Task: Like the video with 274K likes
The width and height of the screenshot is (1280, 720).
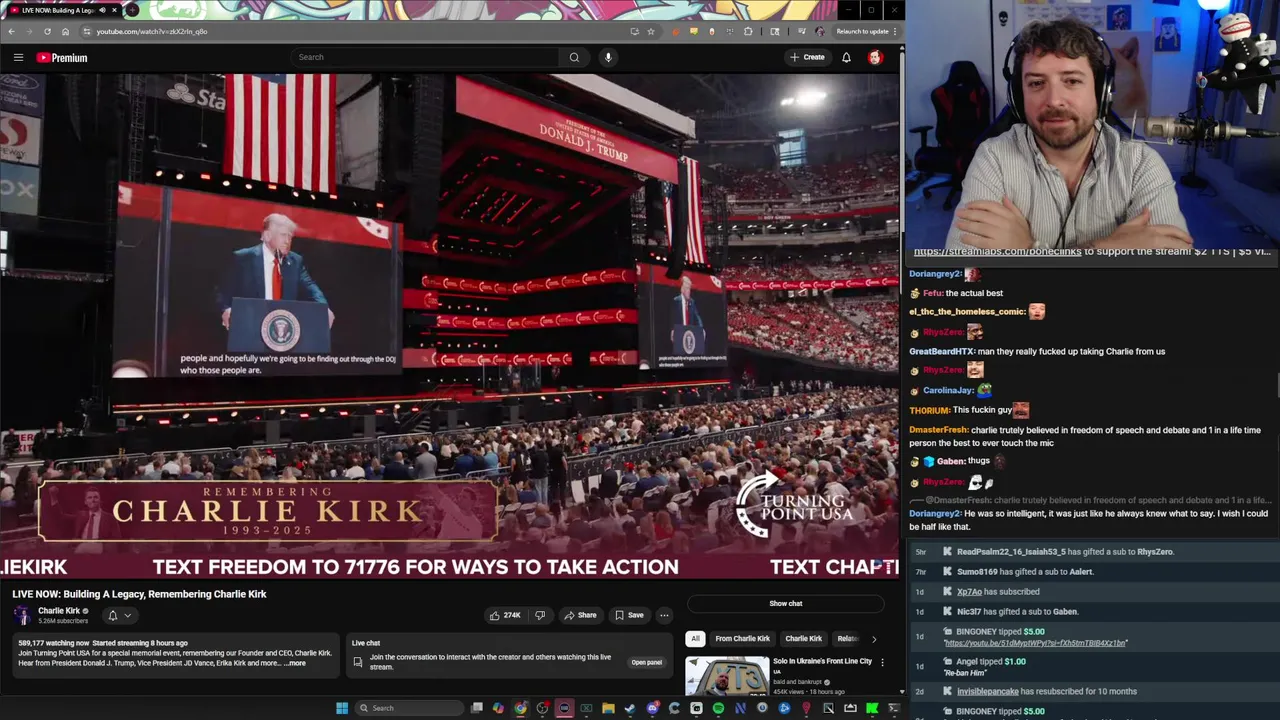Action: (505, 615)
